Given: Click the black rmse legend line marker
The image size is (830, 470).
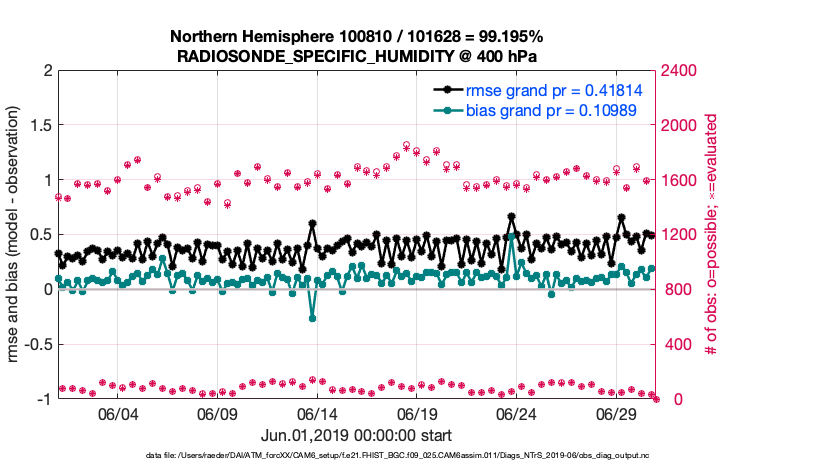Looking at the screenshot, I should pyautogui.click(x=445, y=89).
